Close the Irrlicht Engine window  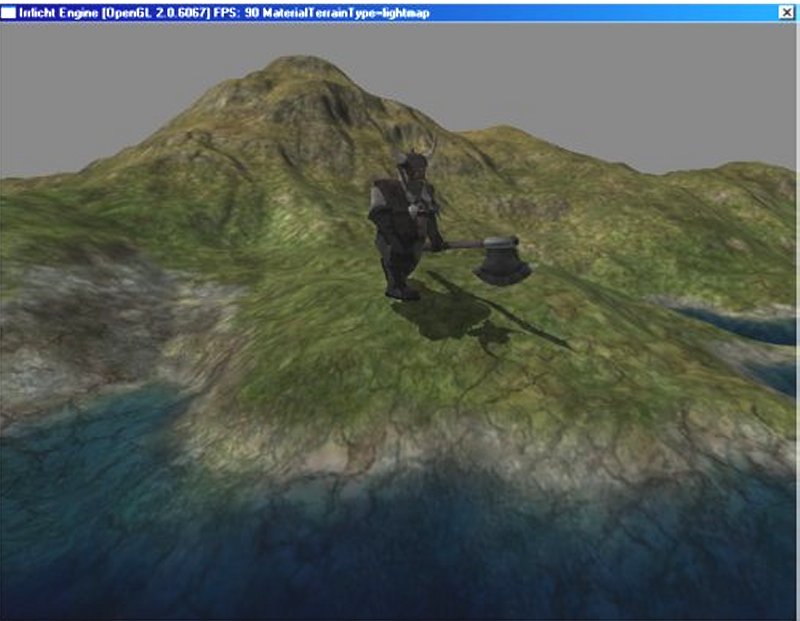point(786,12)
